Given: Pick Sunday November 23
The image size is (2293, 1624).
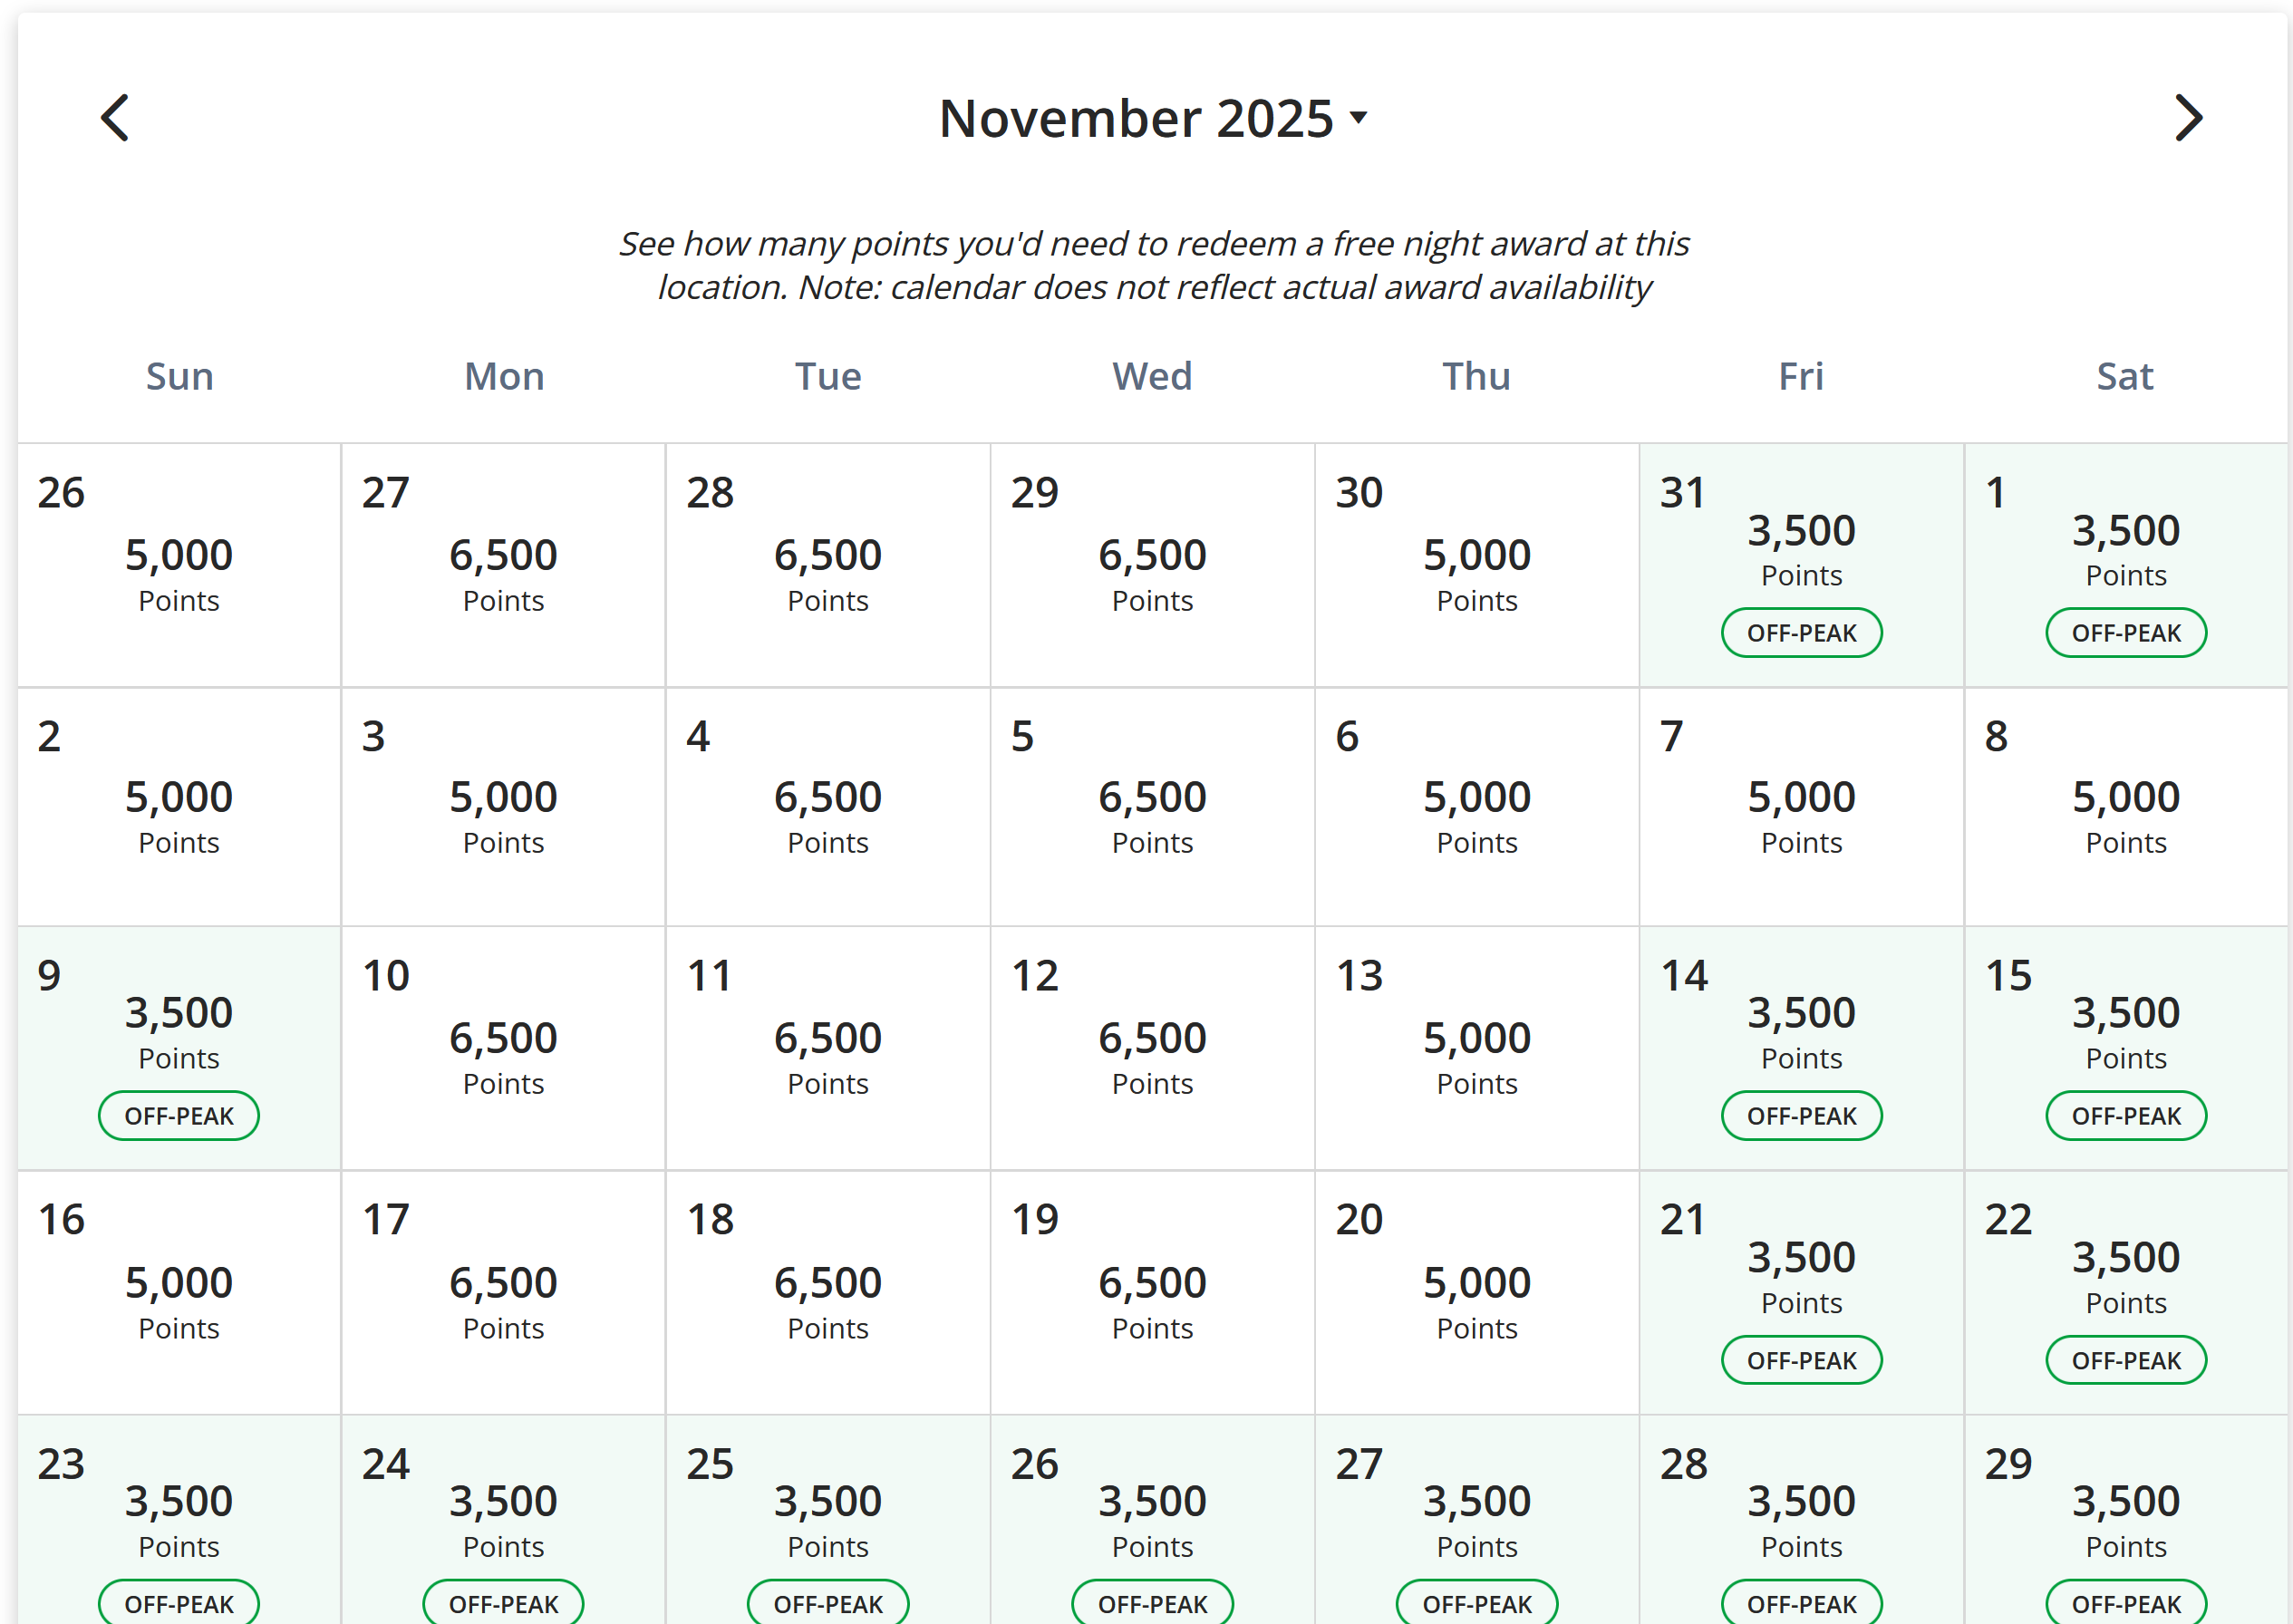Looking at the screenshot, I should point(179,1520).
